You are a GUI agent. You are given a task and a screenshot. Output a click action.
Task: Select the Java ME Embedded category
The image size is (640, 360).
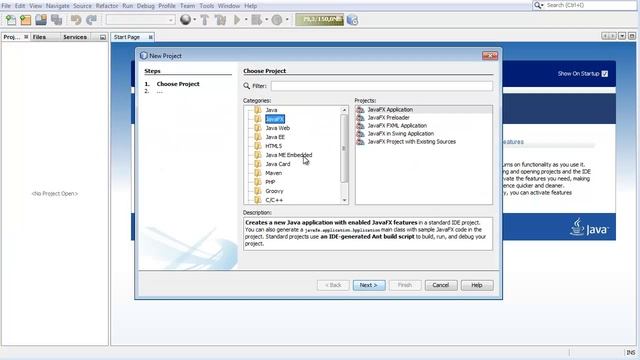pyautogui.click(x=289, y=155)
